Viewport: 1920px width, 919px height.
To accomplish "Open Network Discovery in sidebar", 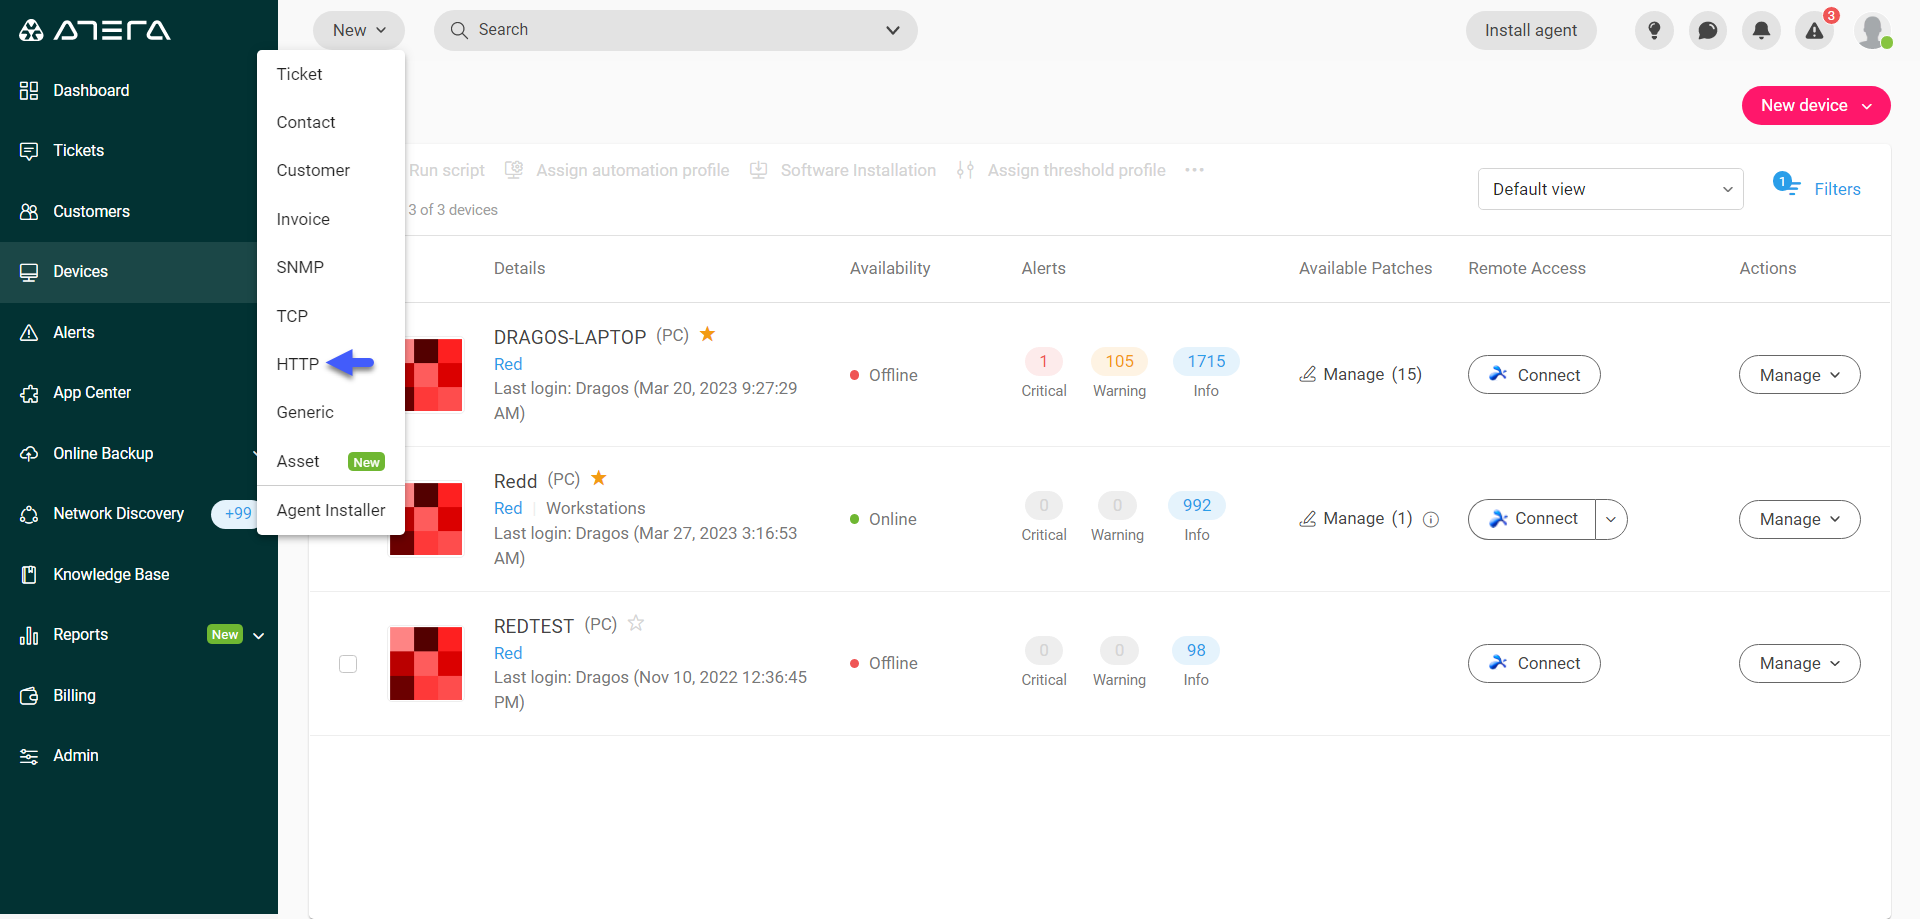I will point(118,514).
